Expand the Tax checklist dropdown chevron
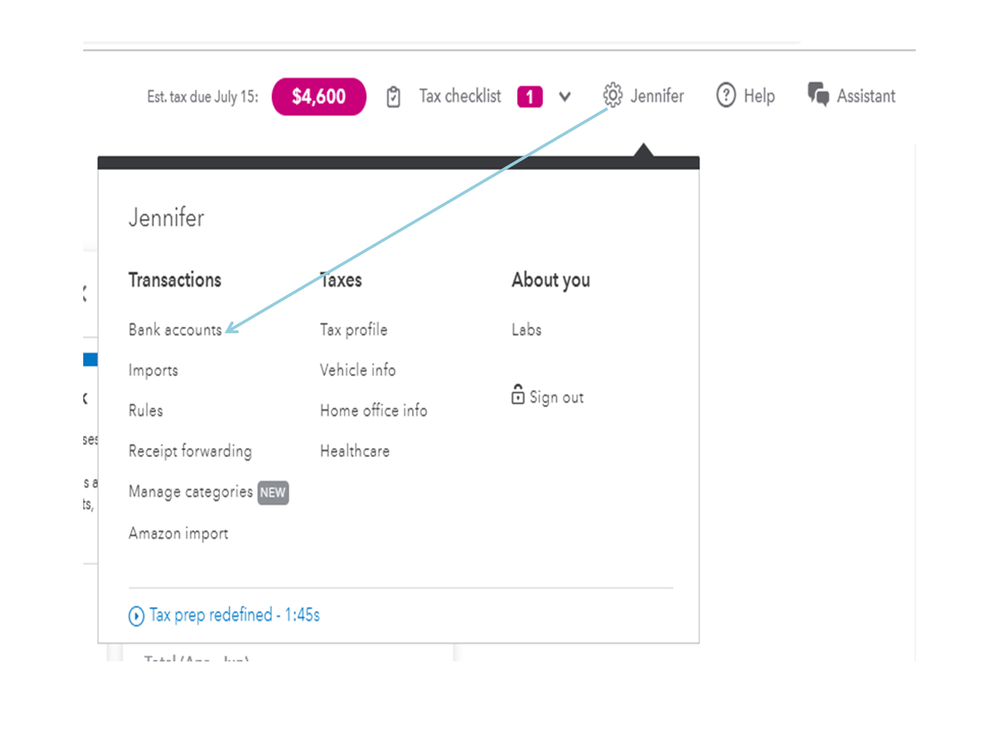 [565, 97]
